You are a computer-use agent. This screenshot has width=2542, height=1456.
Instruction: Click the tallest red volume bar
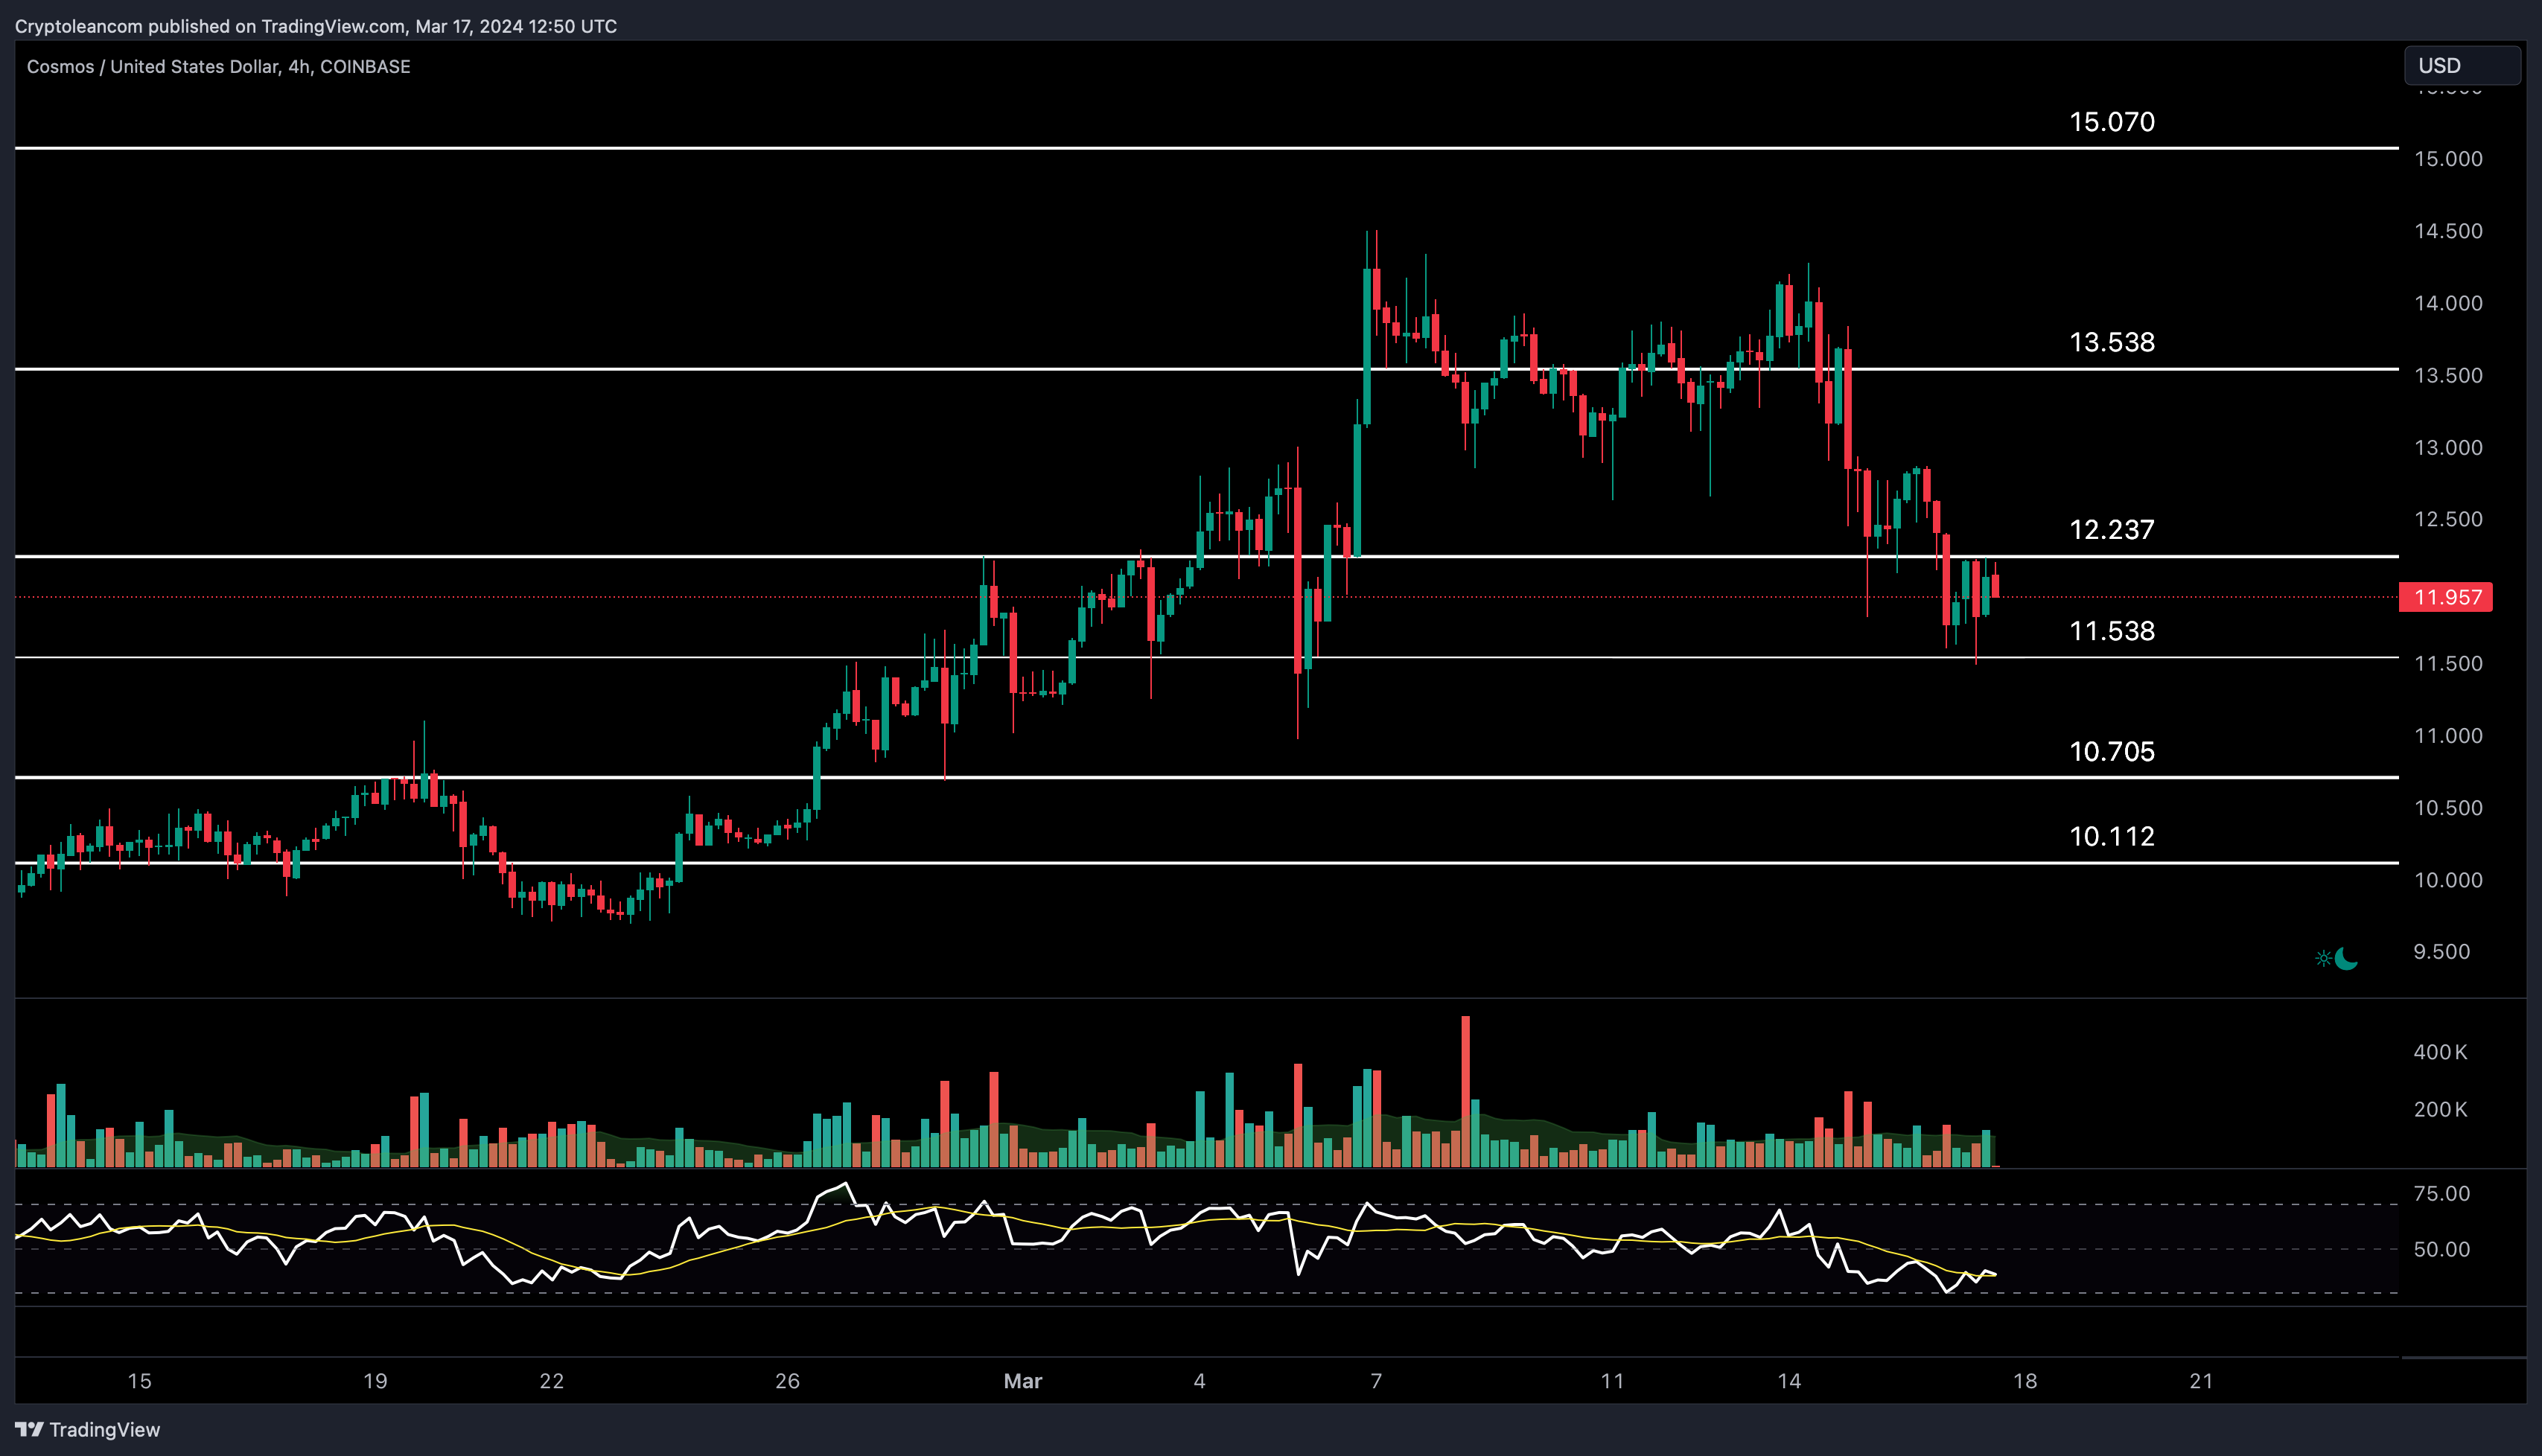1465,1091
